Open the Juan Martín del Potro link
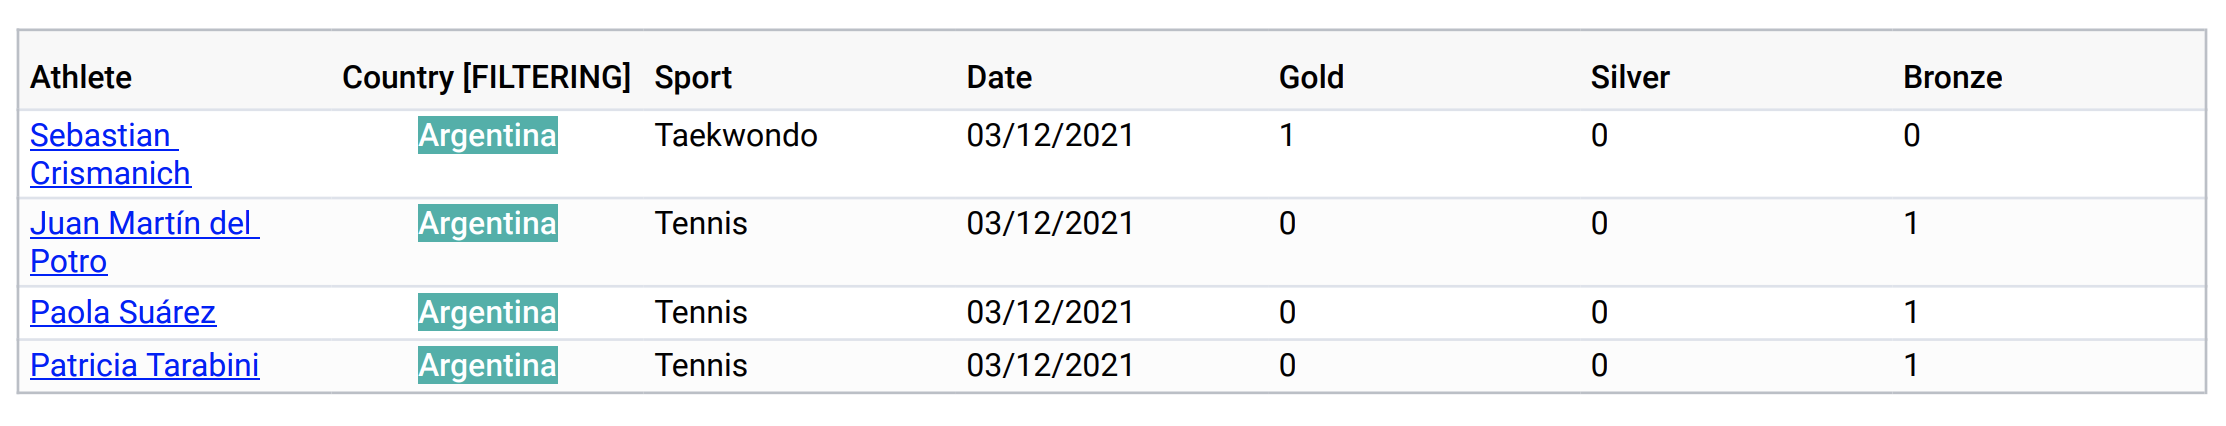The height and width of the screenshot is (426, 2226). (x=144, y=242)
